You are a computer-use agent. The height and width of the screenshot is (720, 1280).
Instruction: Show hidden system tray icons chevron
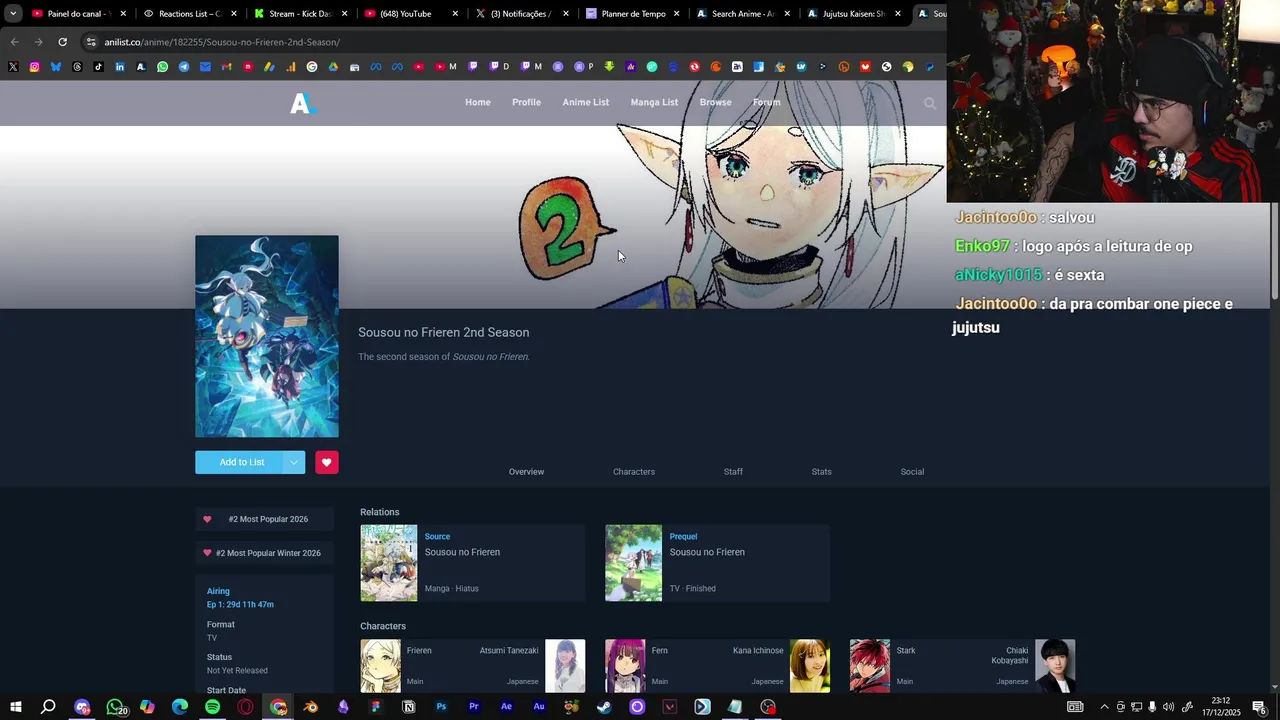(1104, 707)
